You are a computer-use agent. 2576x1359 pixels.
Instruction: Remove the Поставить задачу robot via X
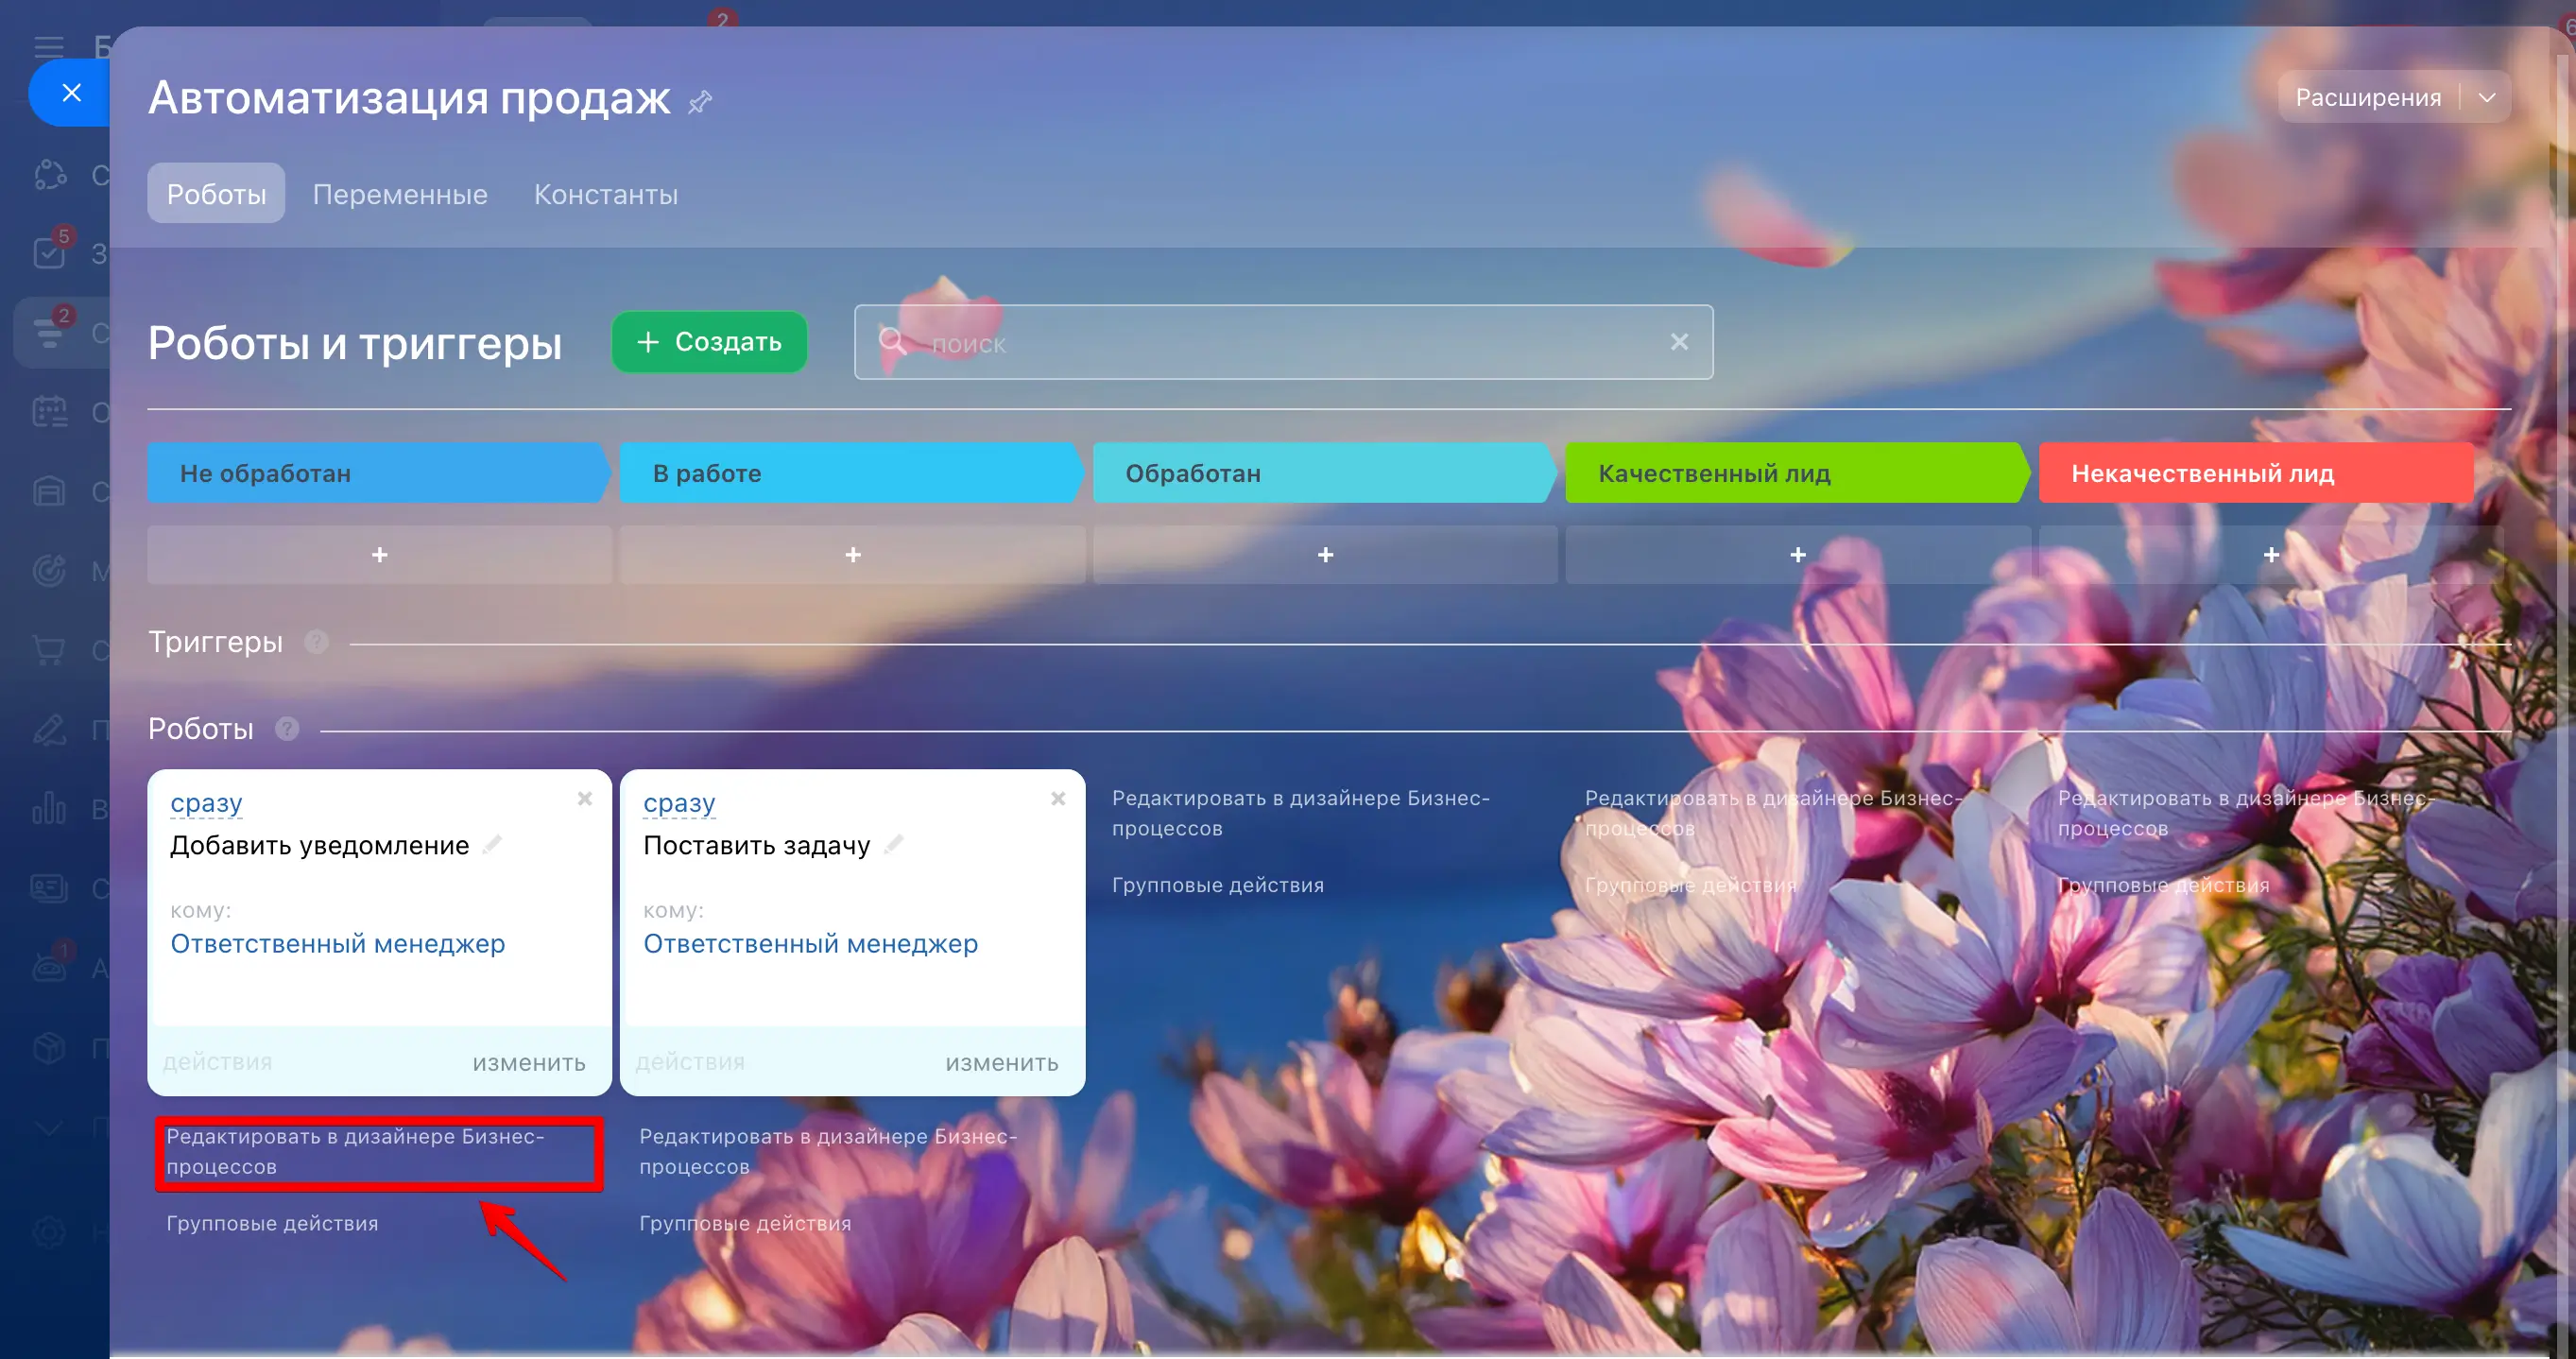tap(1058, 798)
